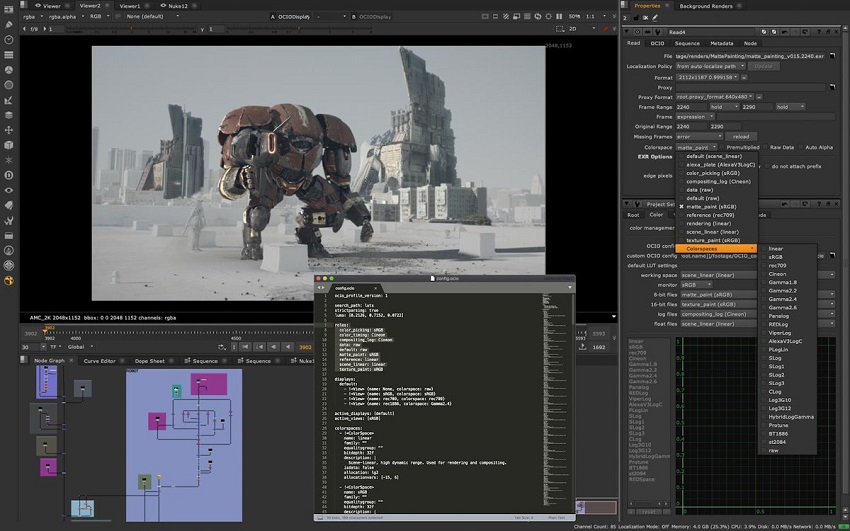This screenshot has width=850, height=531.
Task: Collapse the Read4 panel disclosure triangle
Action: pos(627,33)
